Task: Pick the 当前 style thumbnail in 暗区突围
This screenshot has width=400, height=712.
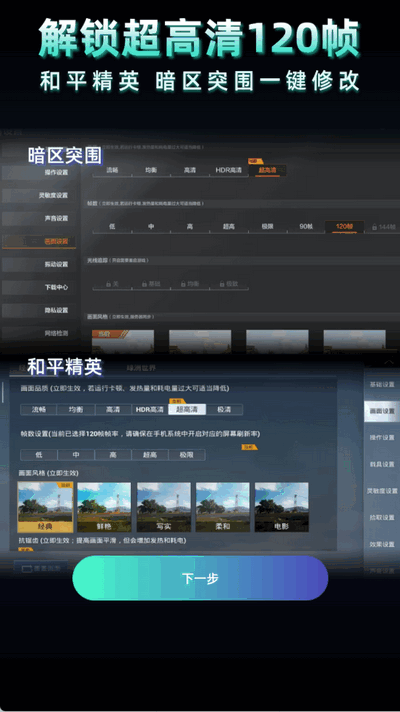Action: pos(123,341)
